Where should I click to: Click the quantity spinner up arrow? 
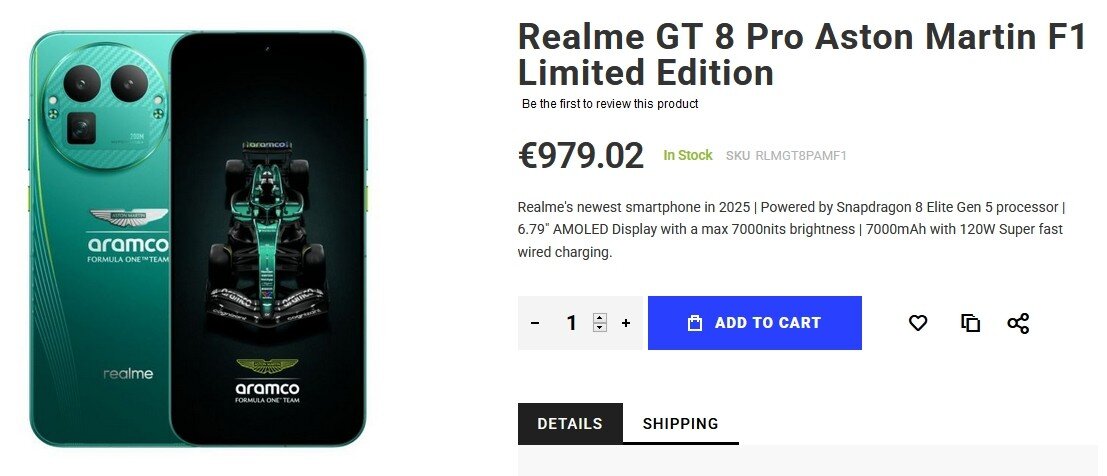click(600, 318)
